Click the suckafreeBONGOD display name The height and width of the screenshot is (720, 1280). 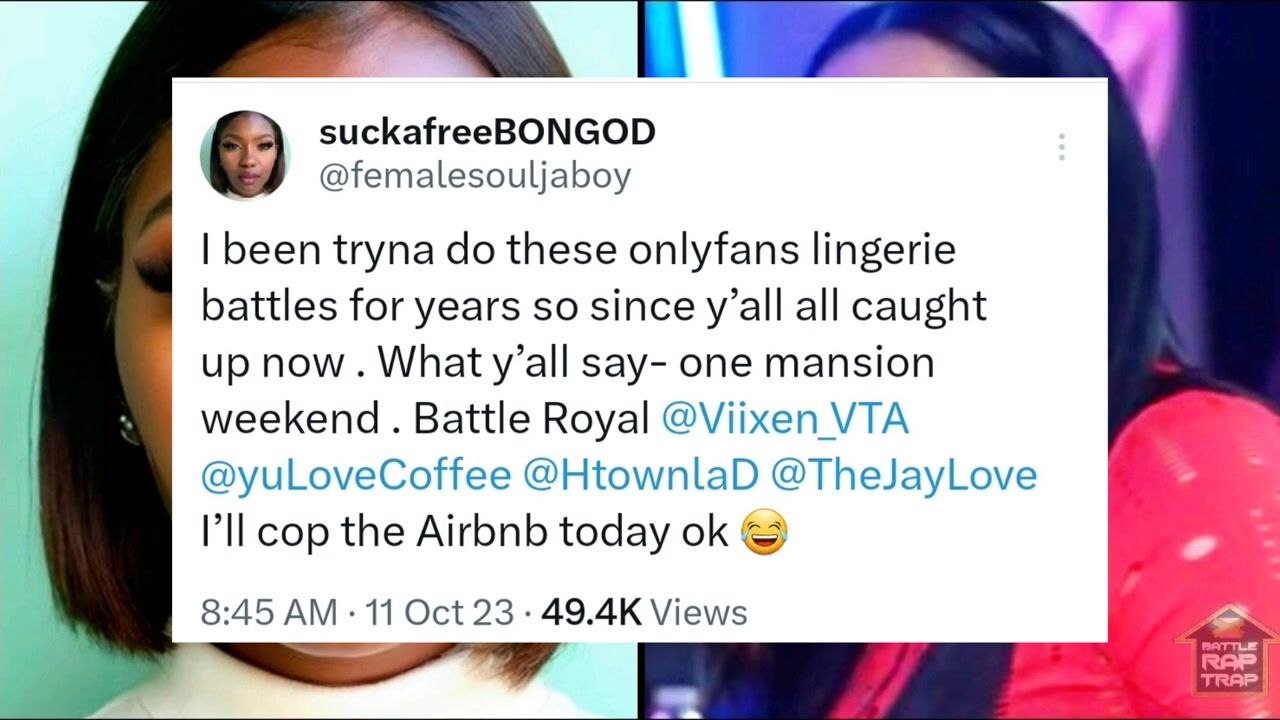[x=487, y=131]
